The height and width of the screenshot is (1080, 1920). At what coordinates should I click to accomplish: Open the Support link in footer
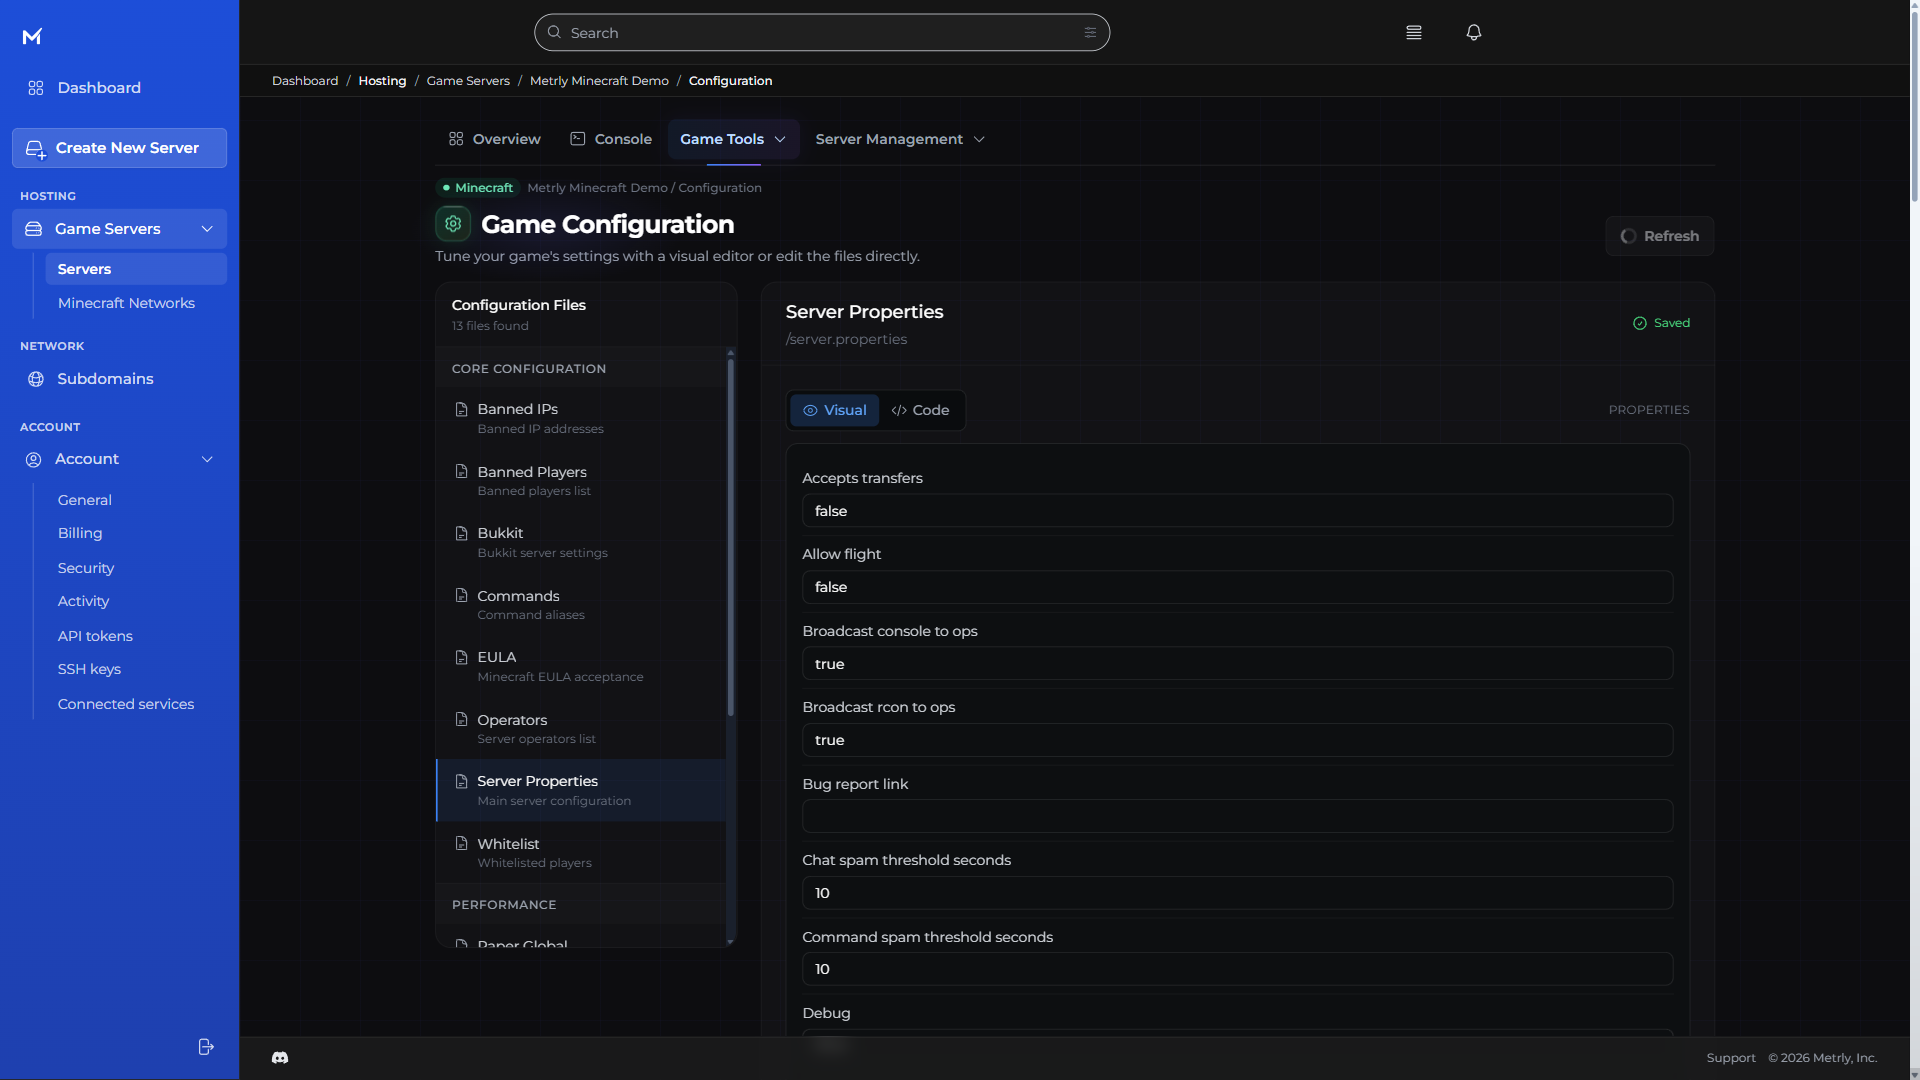click(1731, 1058)
